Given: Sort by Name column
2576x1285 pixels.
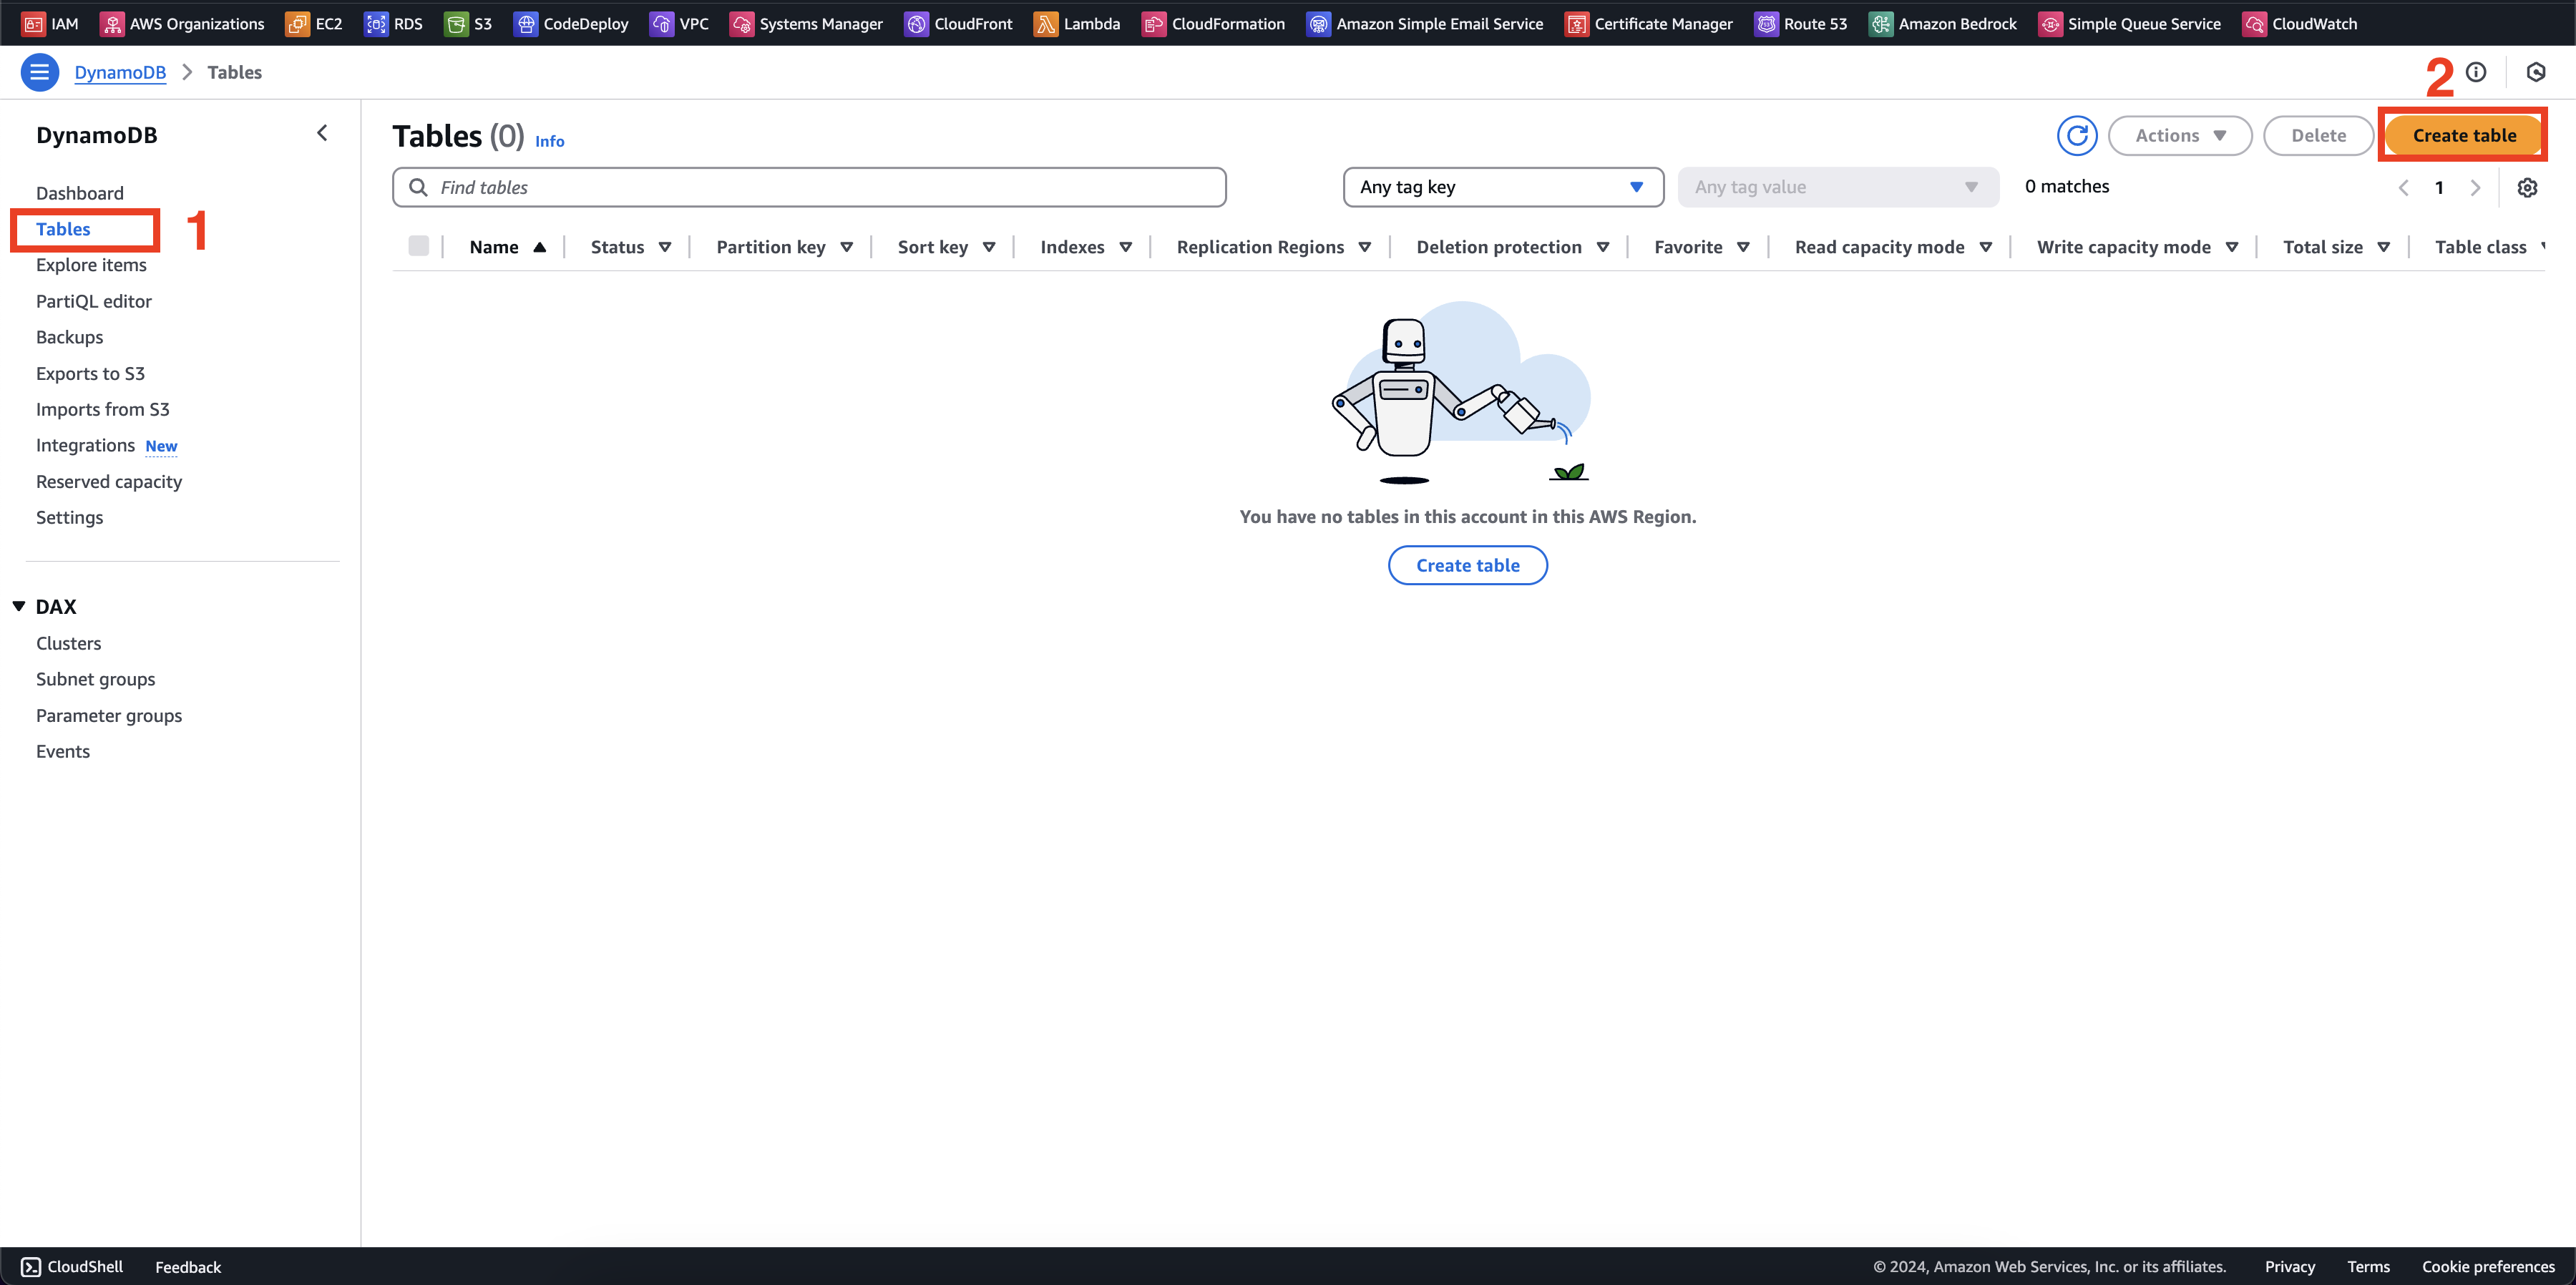Looking at the screenshot, I should pyautogui.click(x=507, y=247).
